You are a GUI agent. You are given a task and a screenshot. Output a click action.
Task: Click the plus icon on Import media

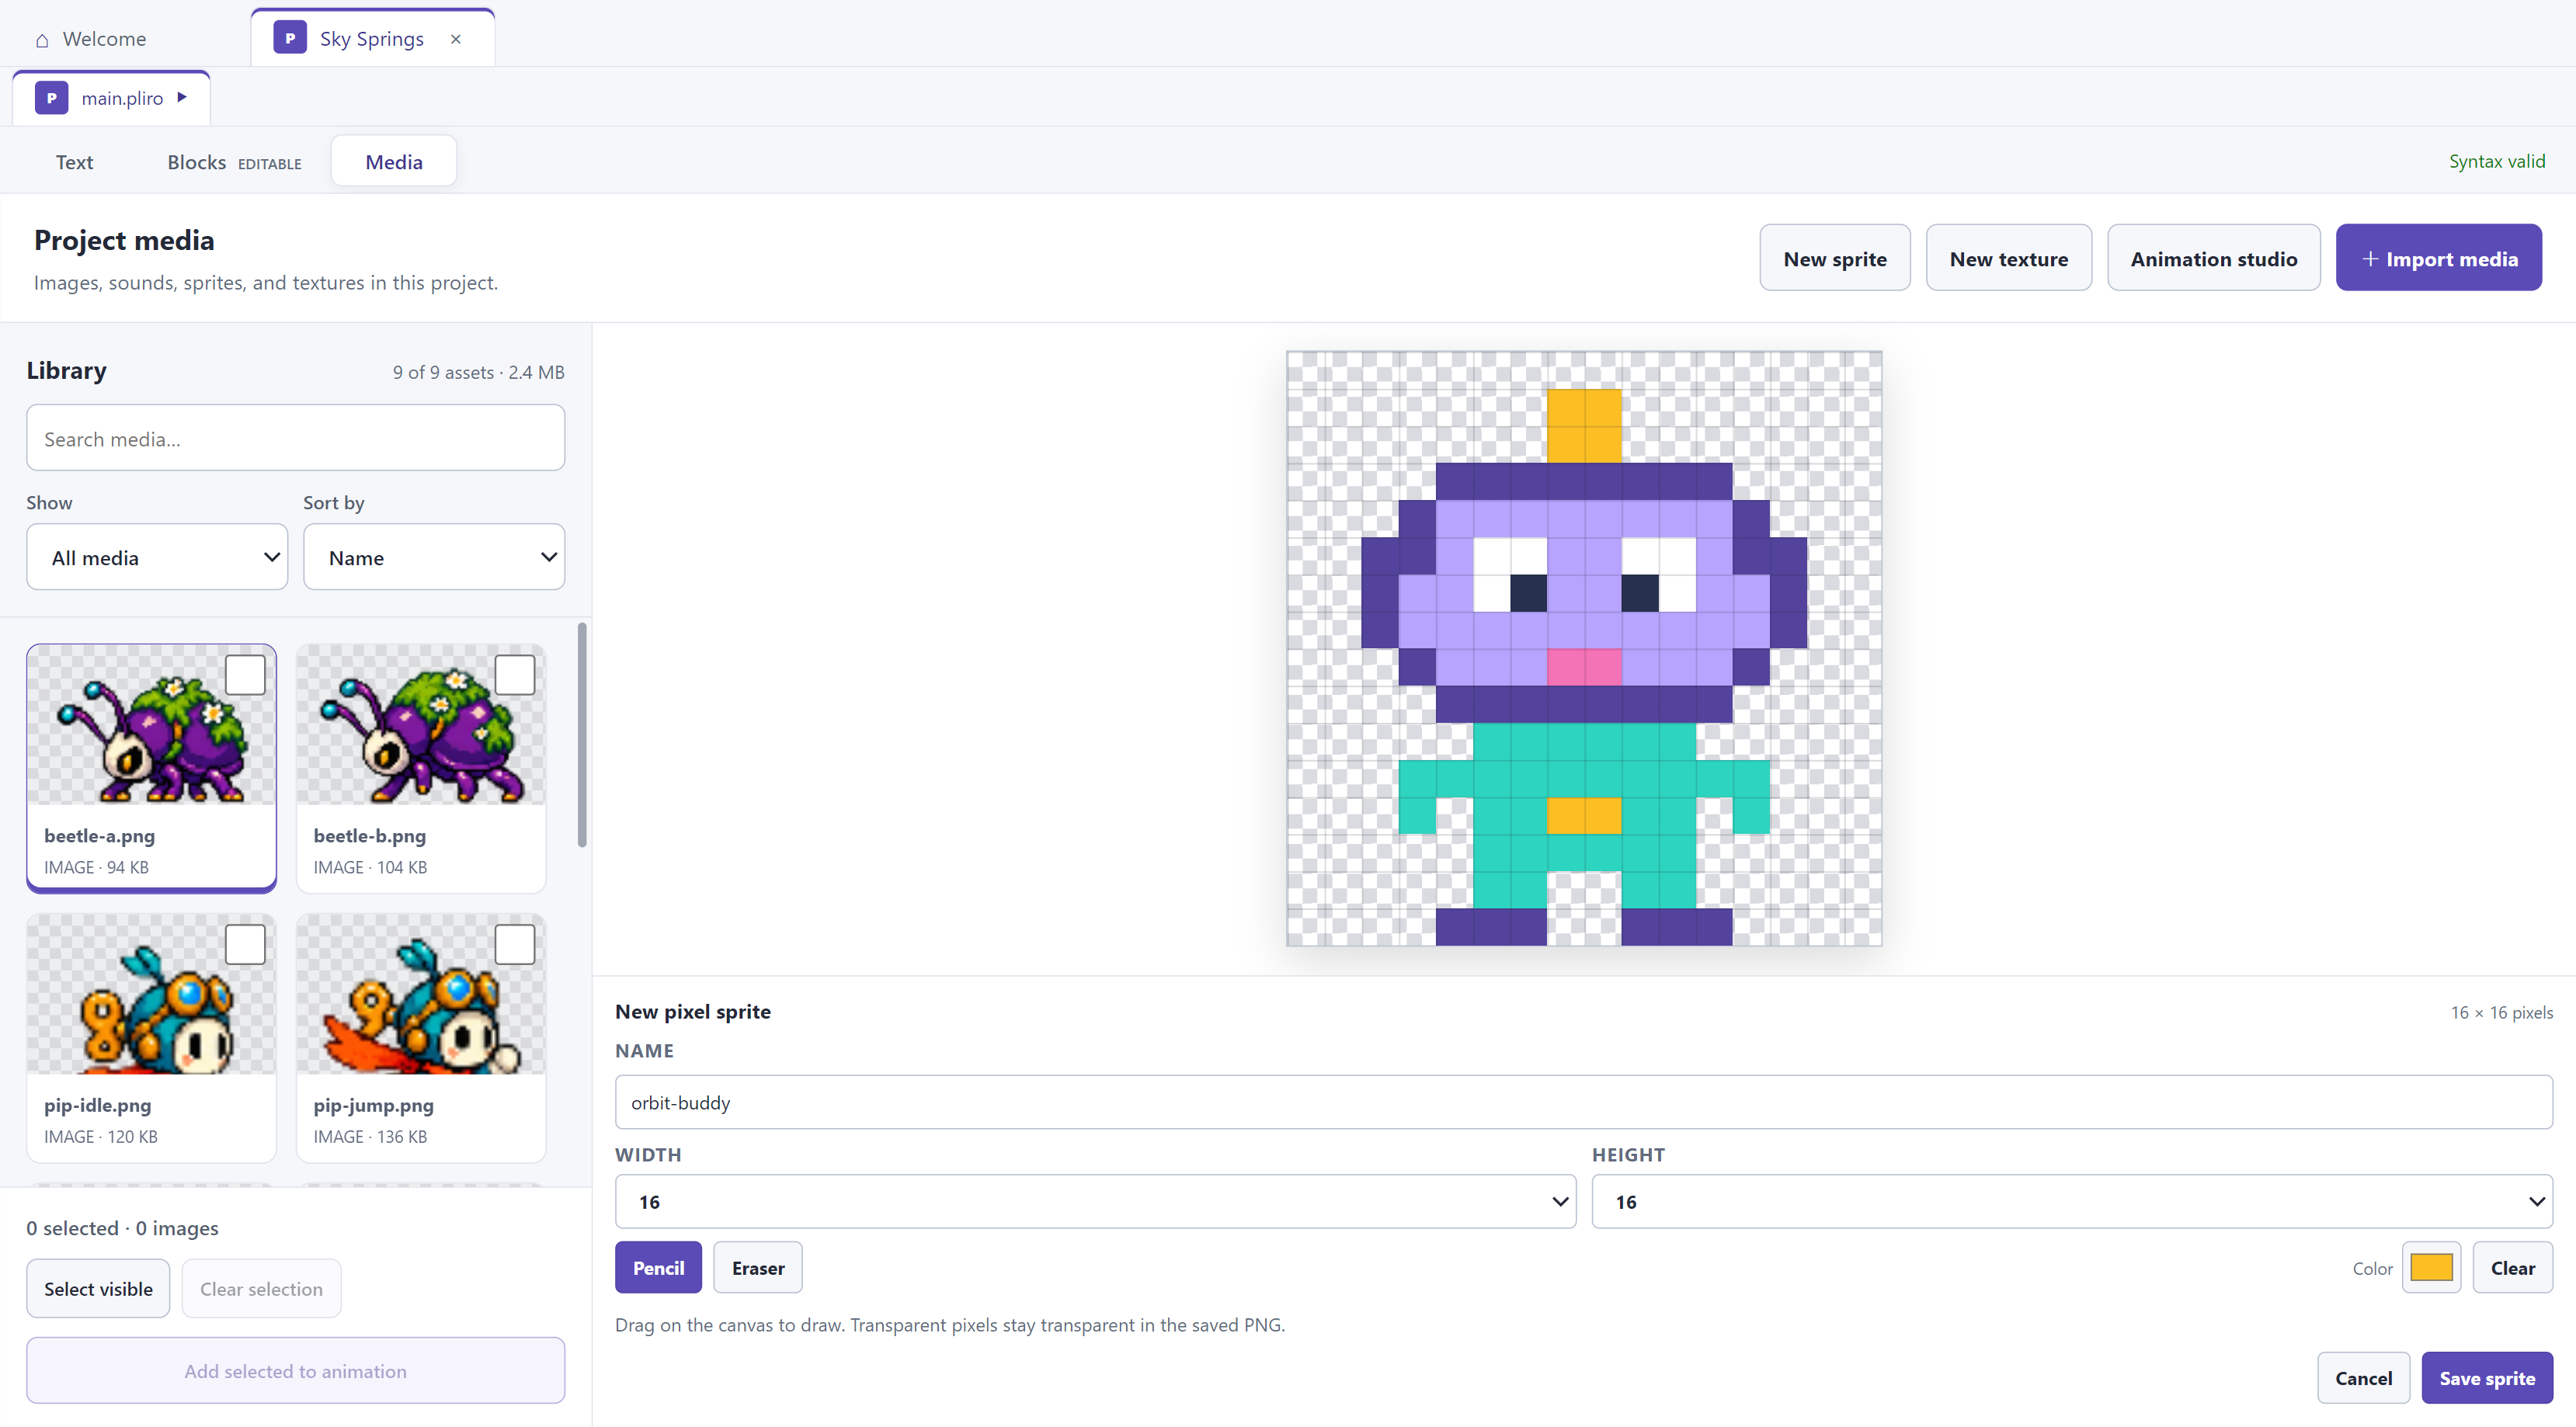pyautogui.click(x=2369, y=259)
